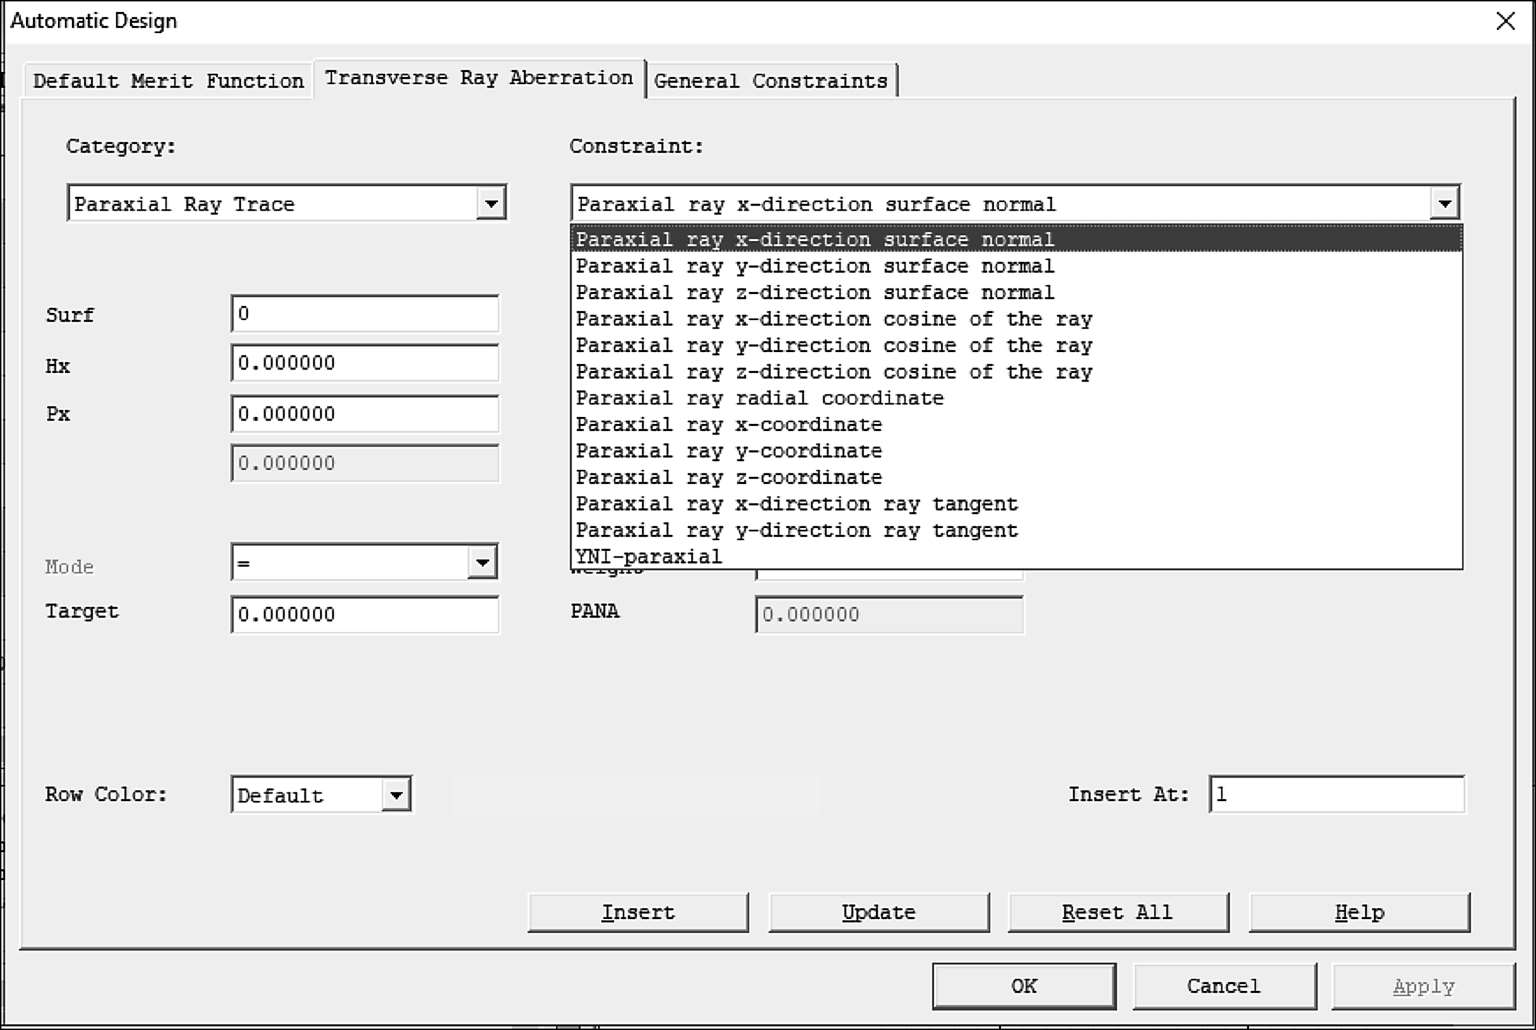Image resolution: width=1536 pixels, height=1030 pixels.
Task: Select Paraxial ray y-direction surface normal
Action: point(814,266)
